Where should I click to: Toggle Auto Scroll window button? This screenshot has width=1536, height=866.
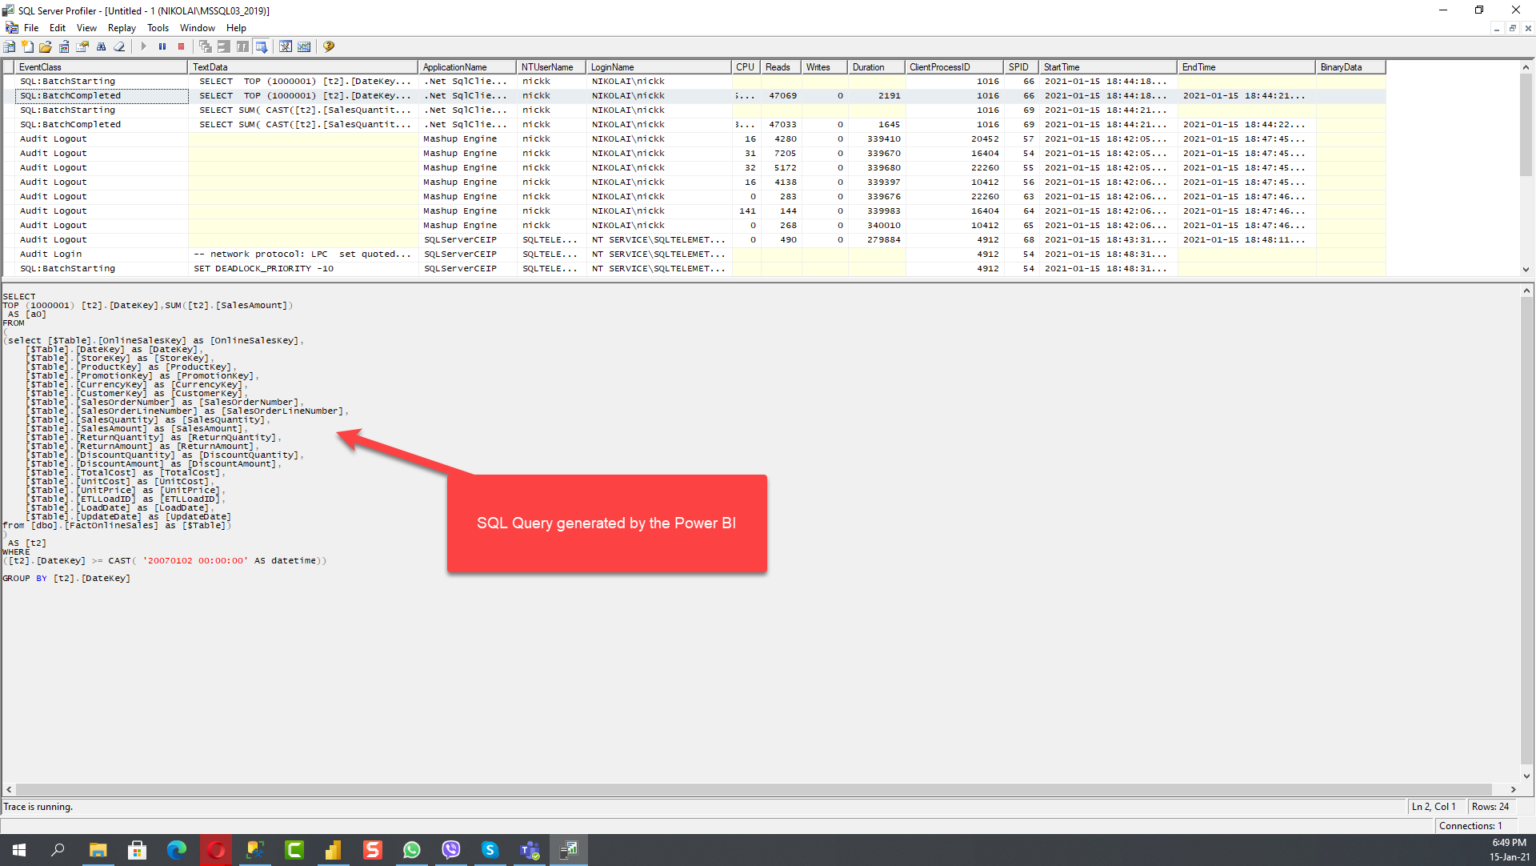(x=261, y=47)
